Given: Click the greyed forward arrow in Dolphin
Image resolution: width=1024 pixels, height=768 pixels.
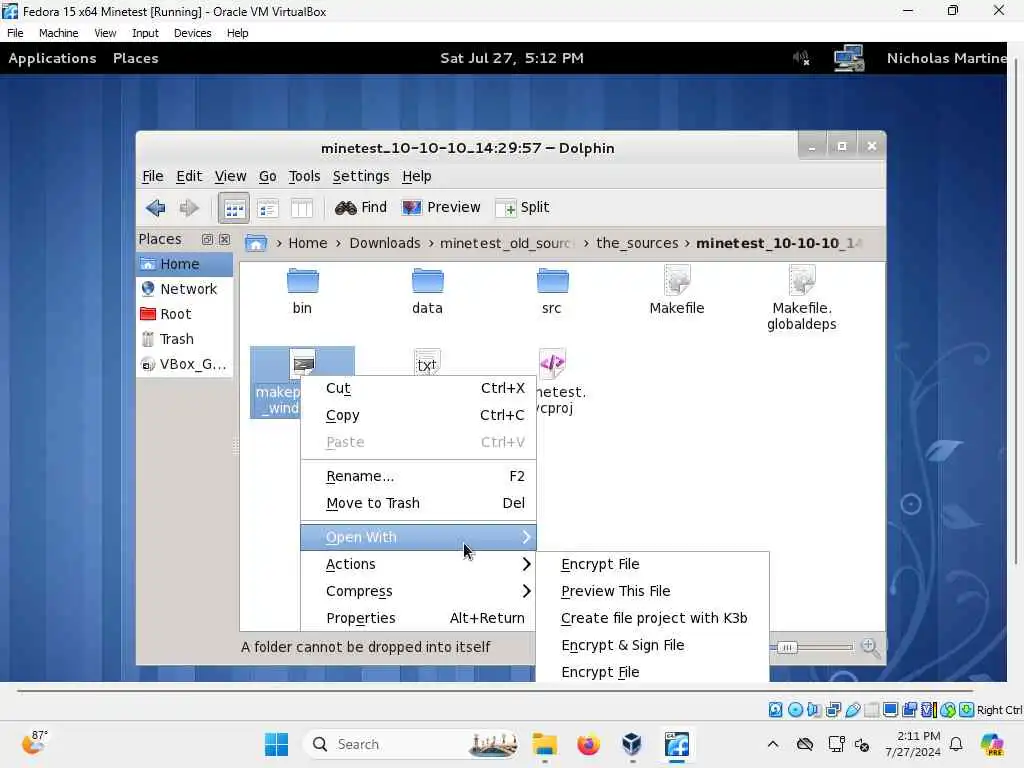Looking at the screenshot, I should (189, 208).
